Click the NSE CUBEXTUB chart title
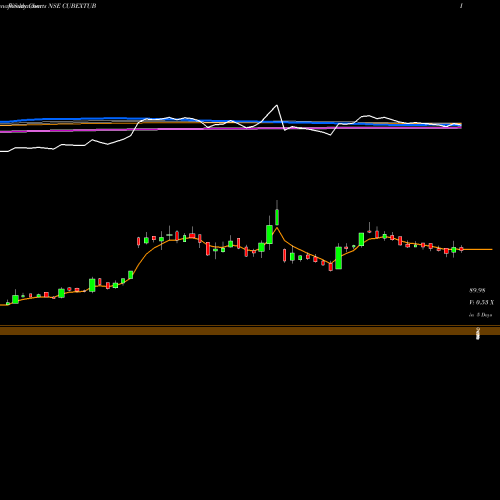 coord(72,6)
